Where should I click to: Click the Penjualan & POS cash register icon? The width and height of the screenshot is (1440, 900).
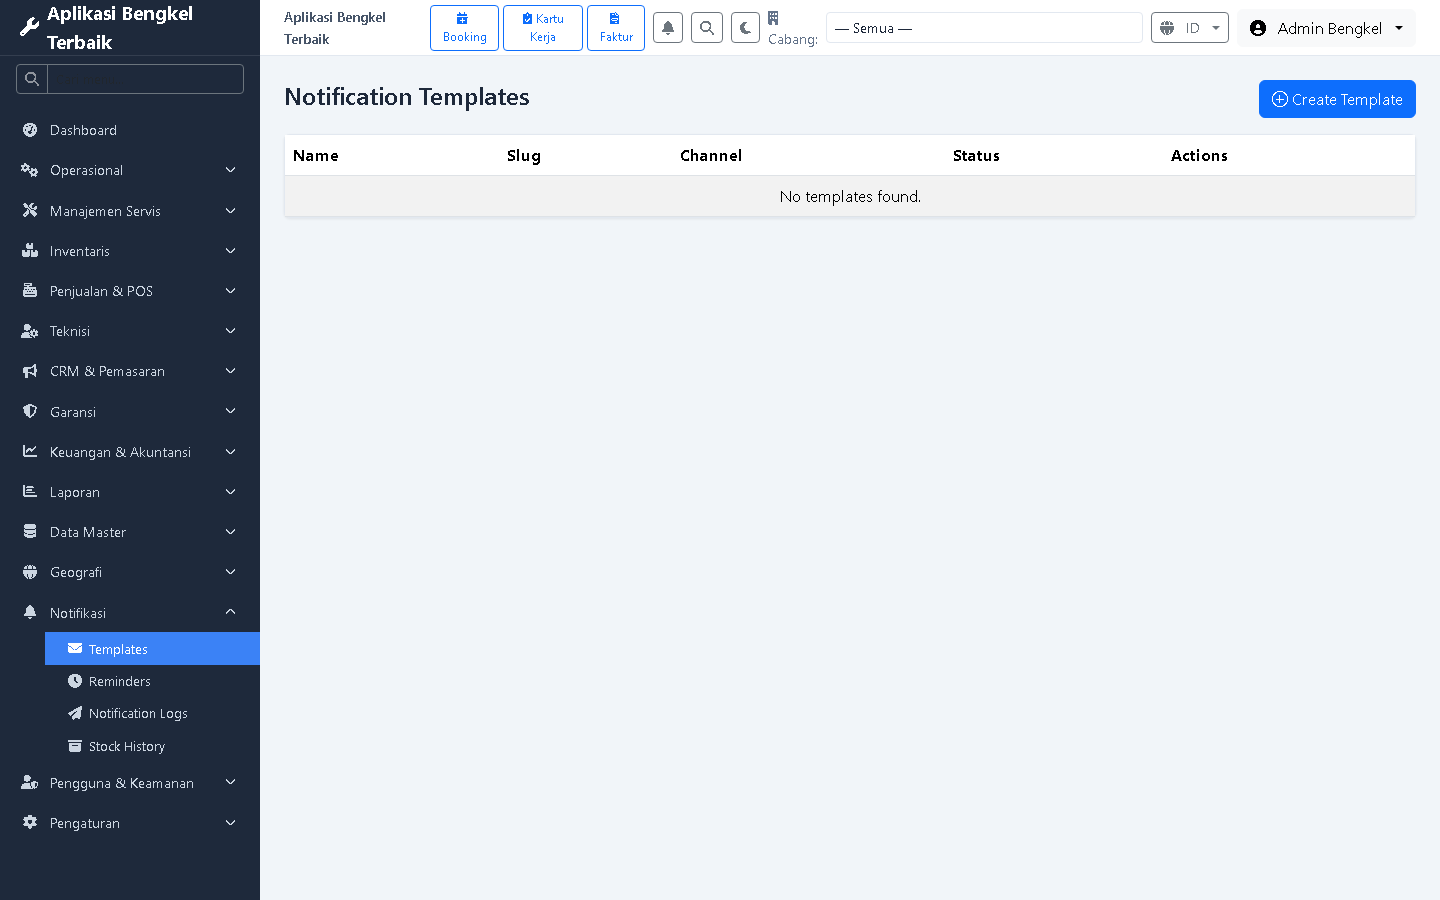(30, 291)
